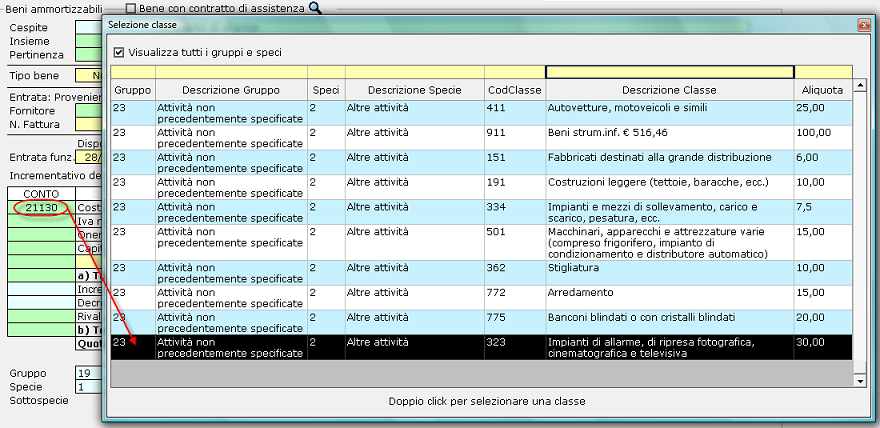Click scrollbar down arrow in class table

pos(859,381)
